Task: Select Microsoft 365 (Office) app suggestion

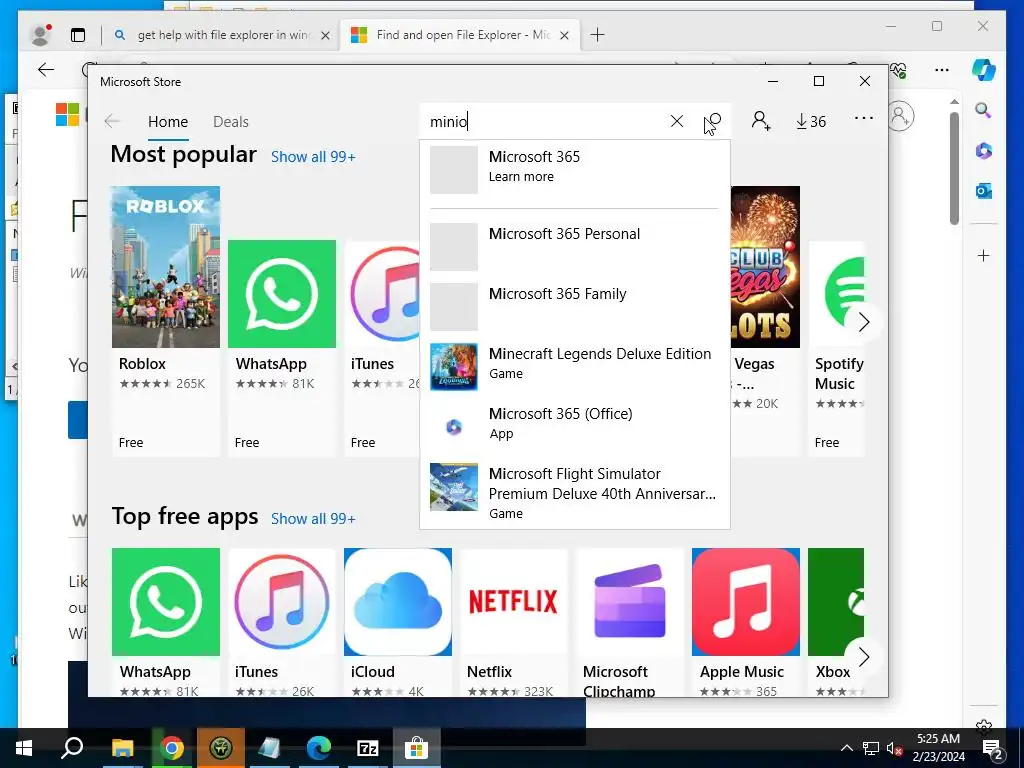Action: point(575,426)
